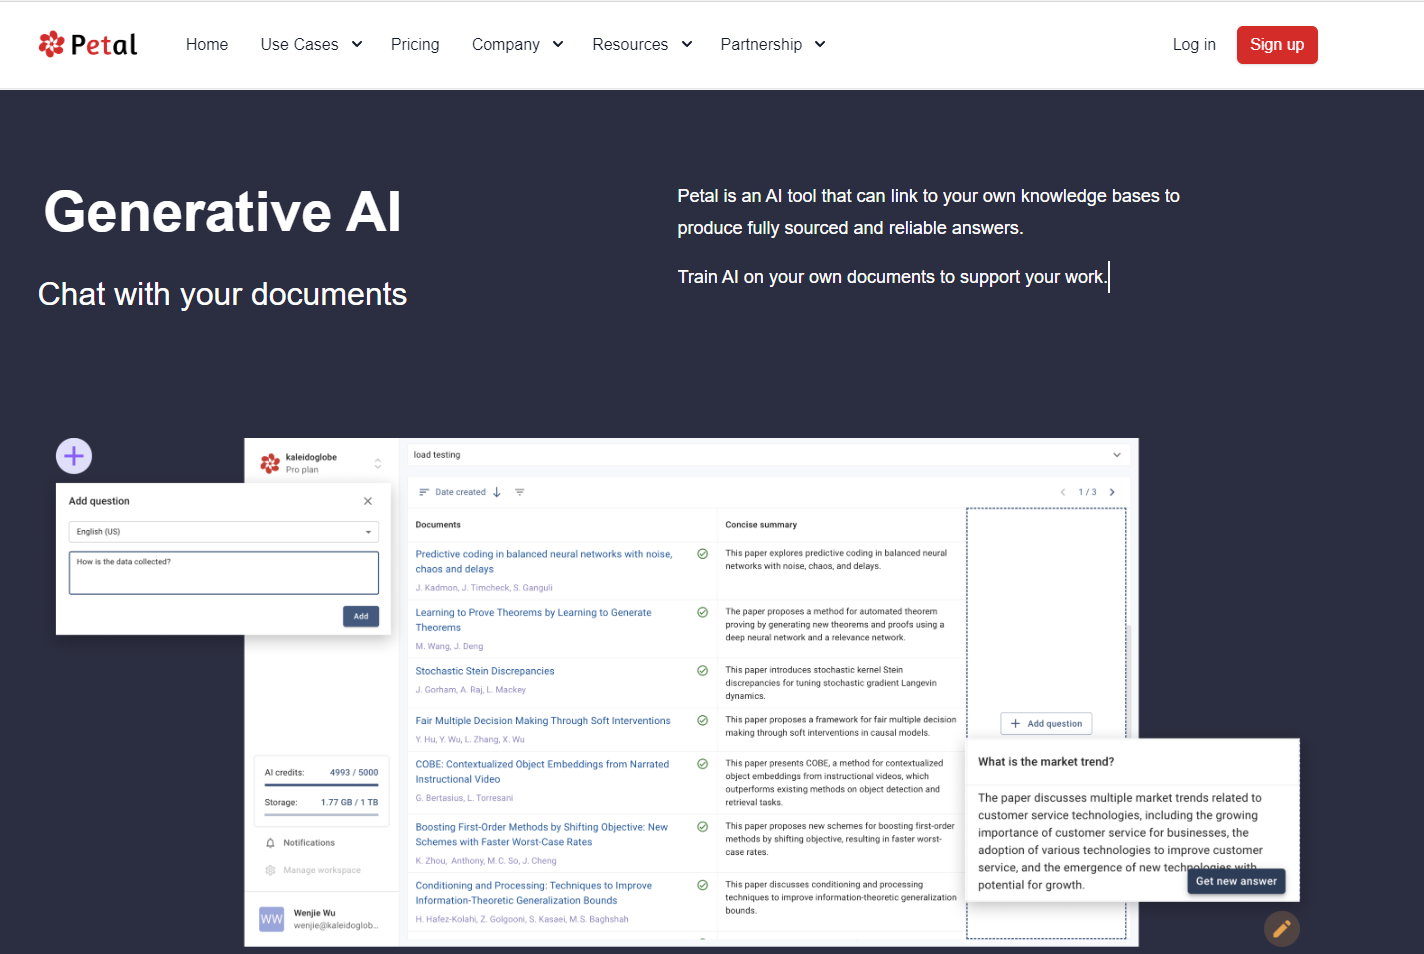Viewport: 1424px width, 954px height.
Task: Open Manage workspace via the gear icon
Action: (x=270, y=870)
